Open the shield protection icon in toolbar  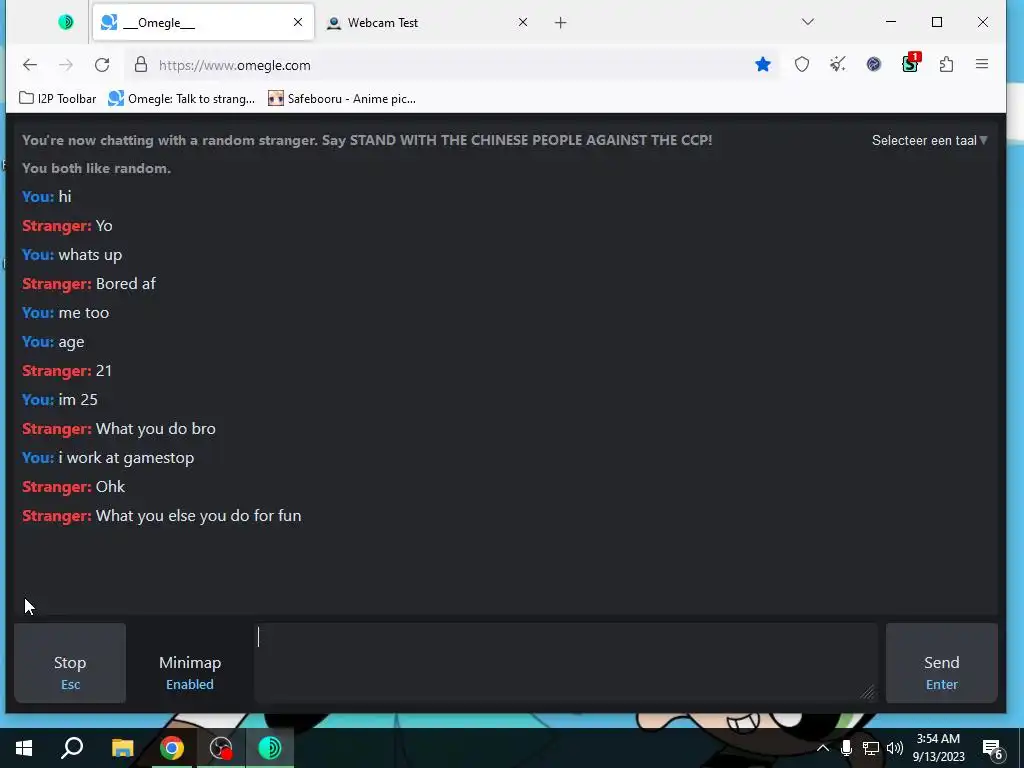pos(802,64)
